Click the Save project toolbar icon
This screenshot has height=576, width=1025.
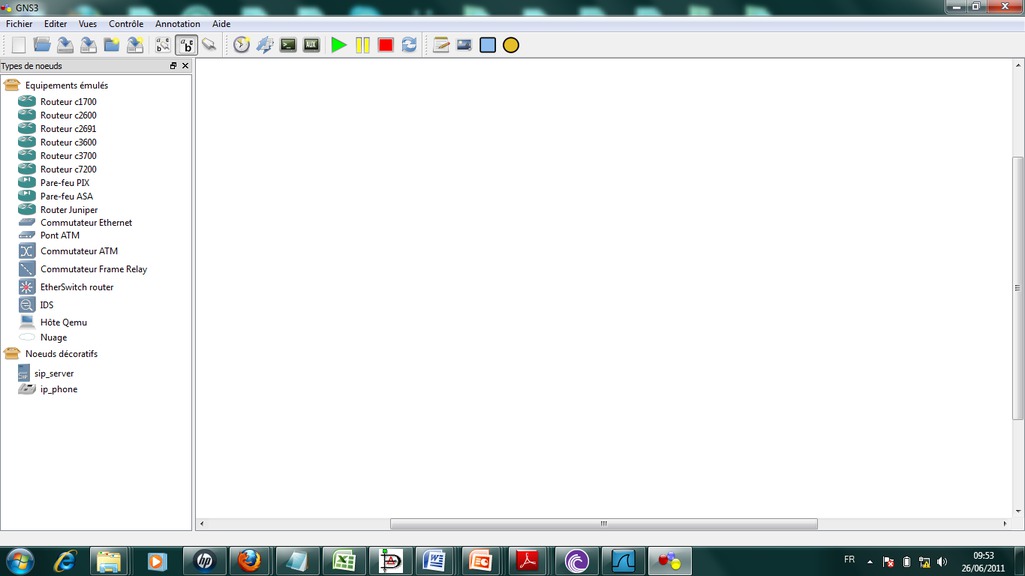[65, 45]
